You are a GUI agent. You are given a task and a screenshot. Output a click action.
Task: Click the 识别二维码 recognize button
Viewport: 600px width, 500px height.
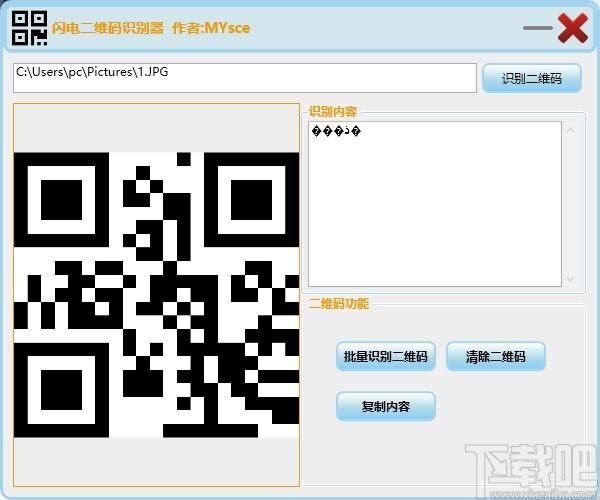(x=532, y=78)
